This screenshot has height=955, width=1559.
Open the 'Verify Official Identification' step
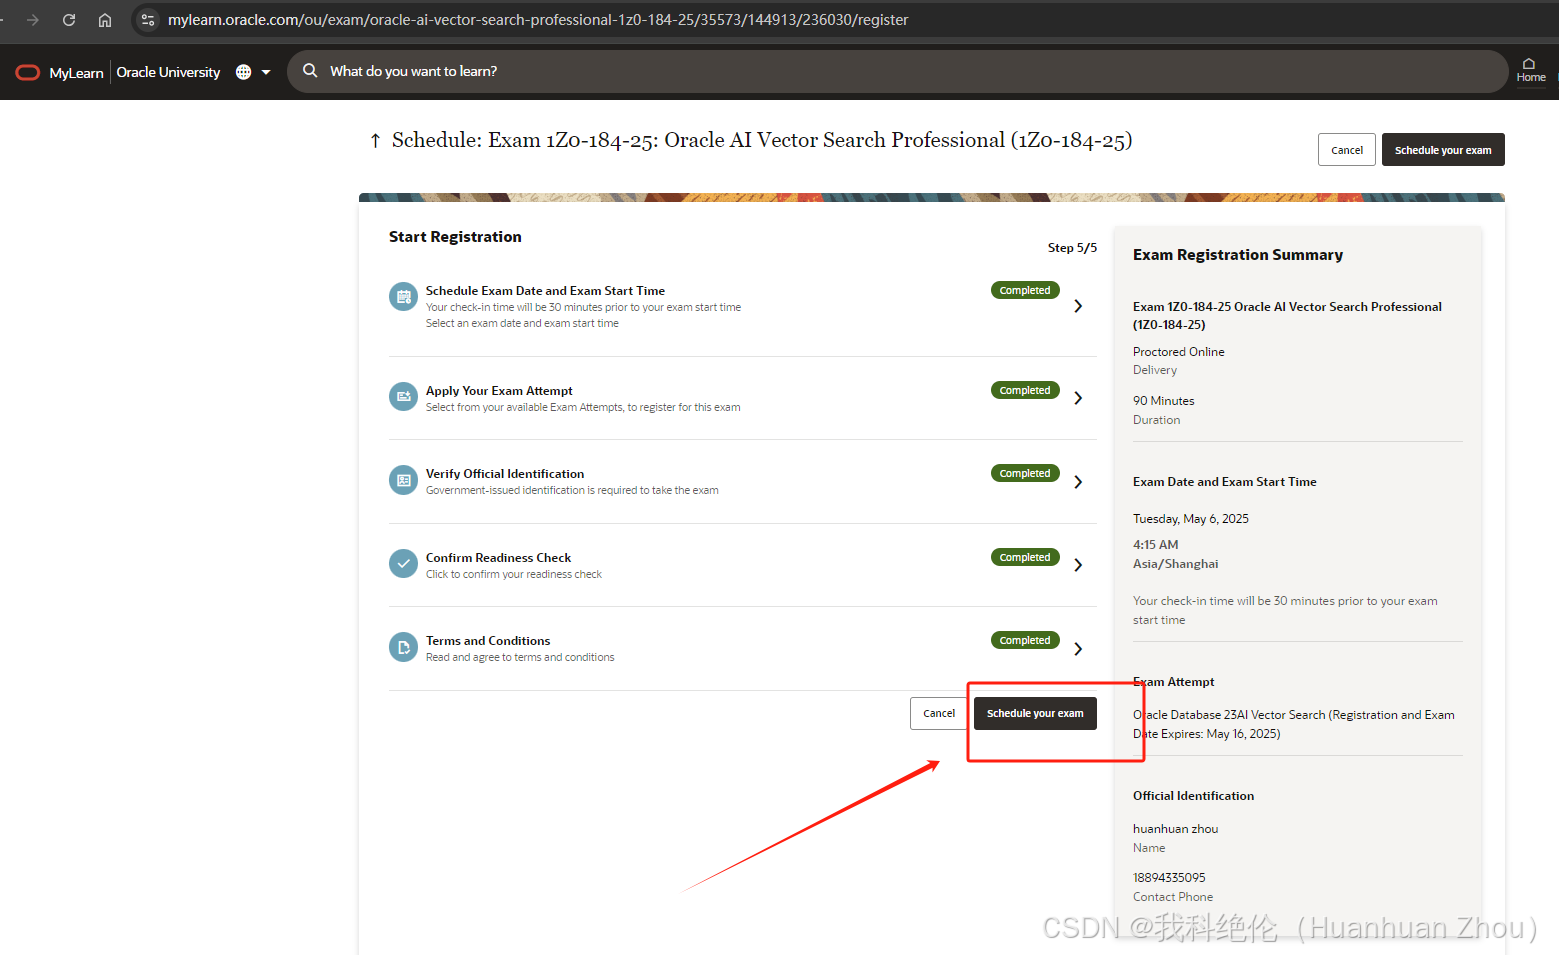505,474
